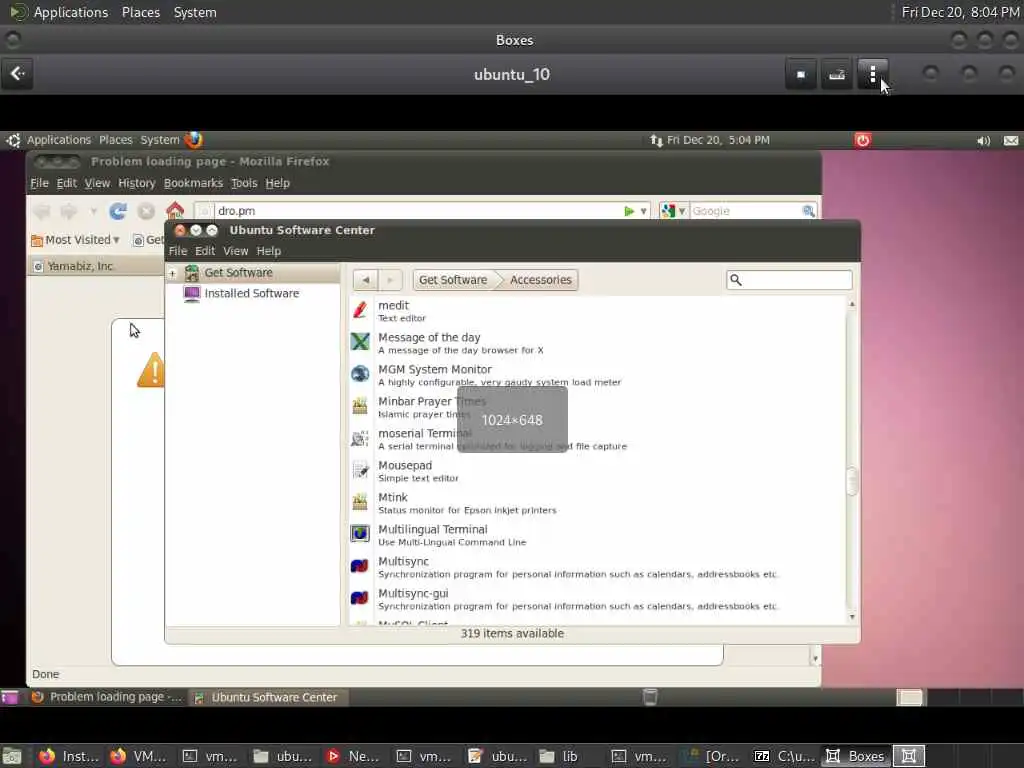Click Firefox back arrow
Image resolution: width=1024 pixels, height=768 pixels.
pos(42,211)
